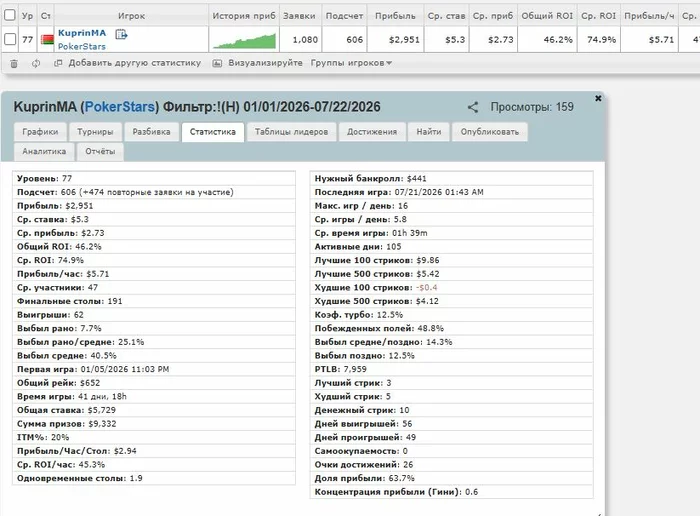700x516 pixels.
Task: Click the Общий рейк: $652 row
Action: tap(154, 383)
